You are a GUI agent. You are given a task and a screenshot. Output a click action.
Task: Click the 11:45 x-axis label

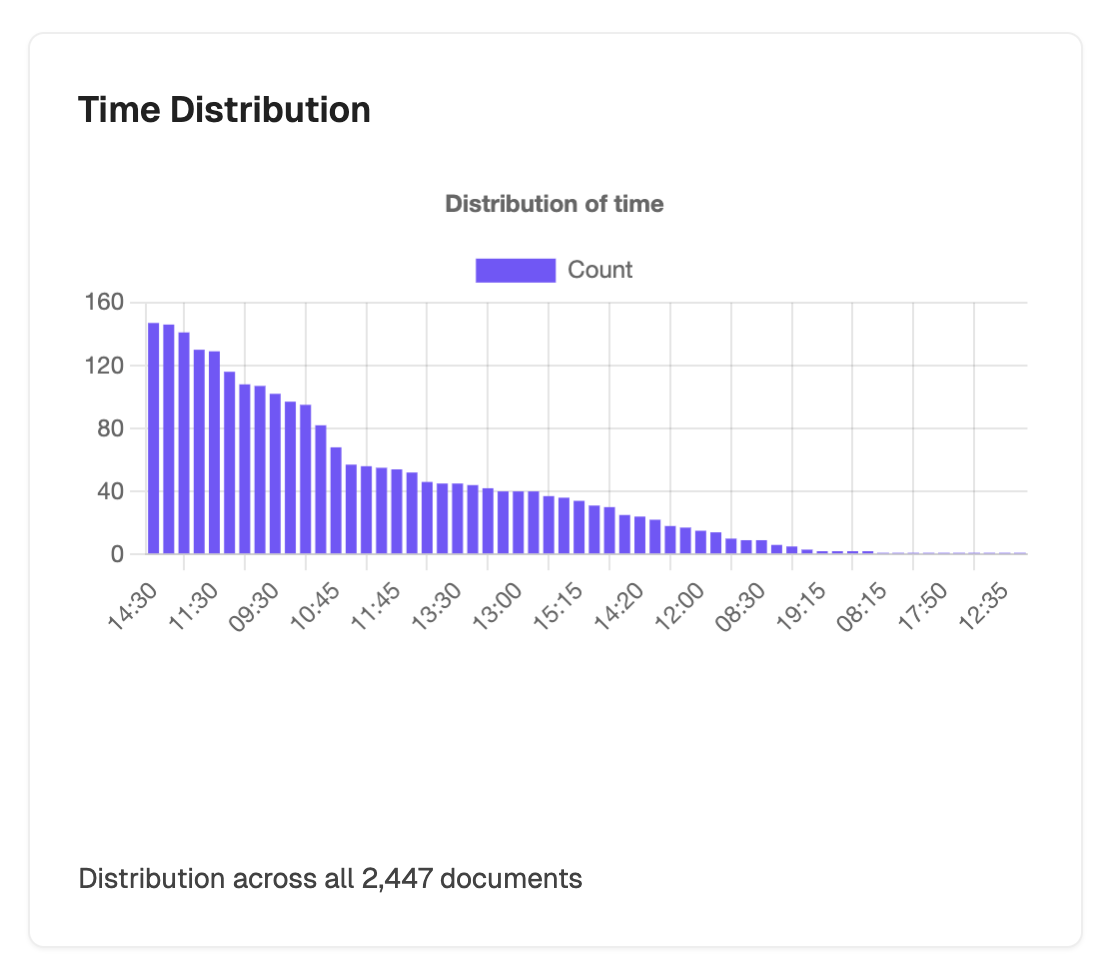[376, 606]
